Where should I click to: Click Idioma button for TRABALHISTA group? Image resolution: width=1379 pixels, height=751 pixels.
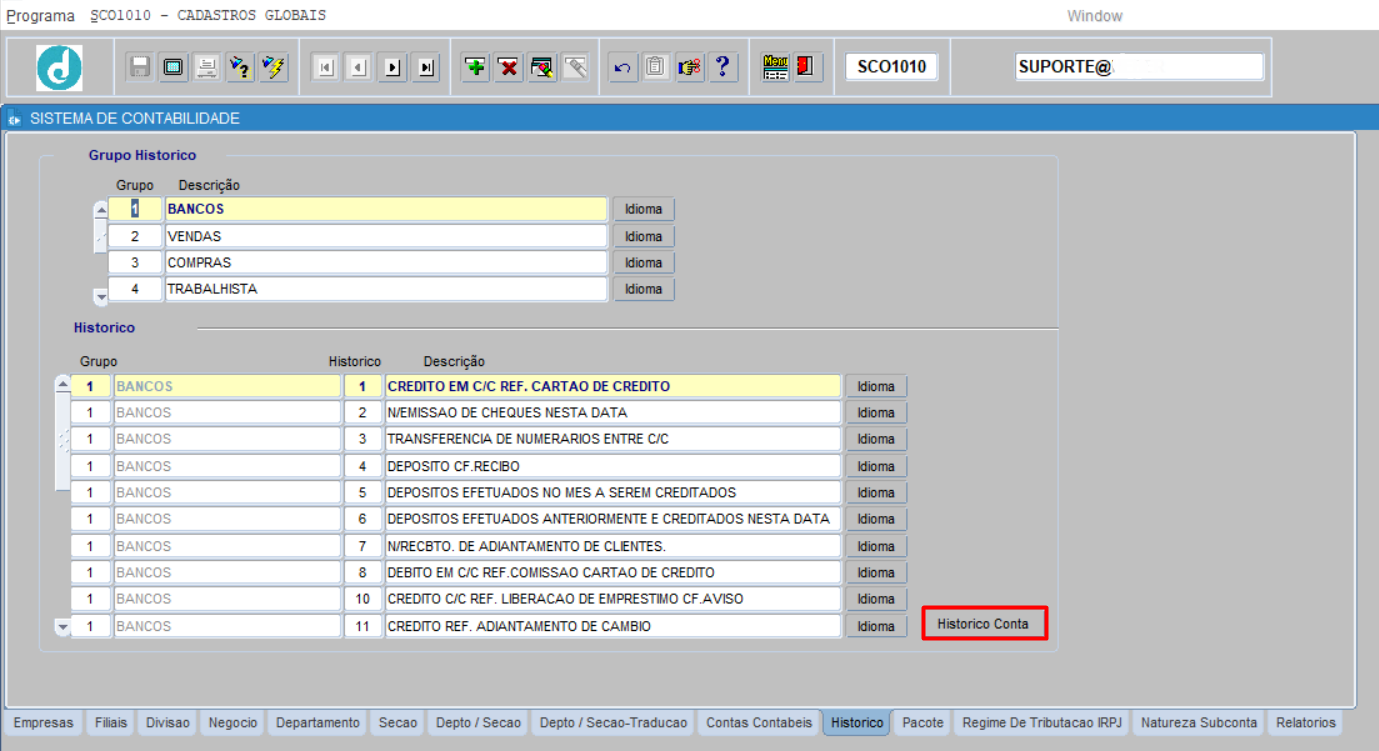(644, 289)
